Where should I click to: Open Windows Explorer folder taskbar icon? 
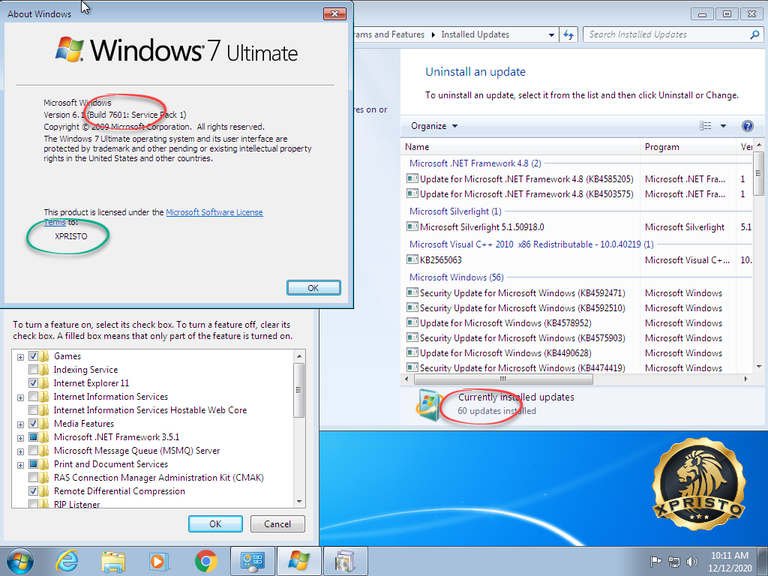point(113,561)
